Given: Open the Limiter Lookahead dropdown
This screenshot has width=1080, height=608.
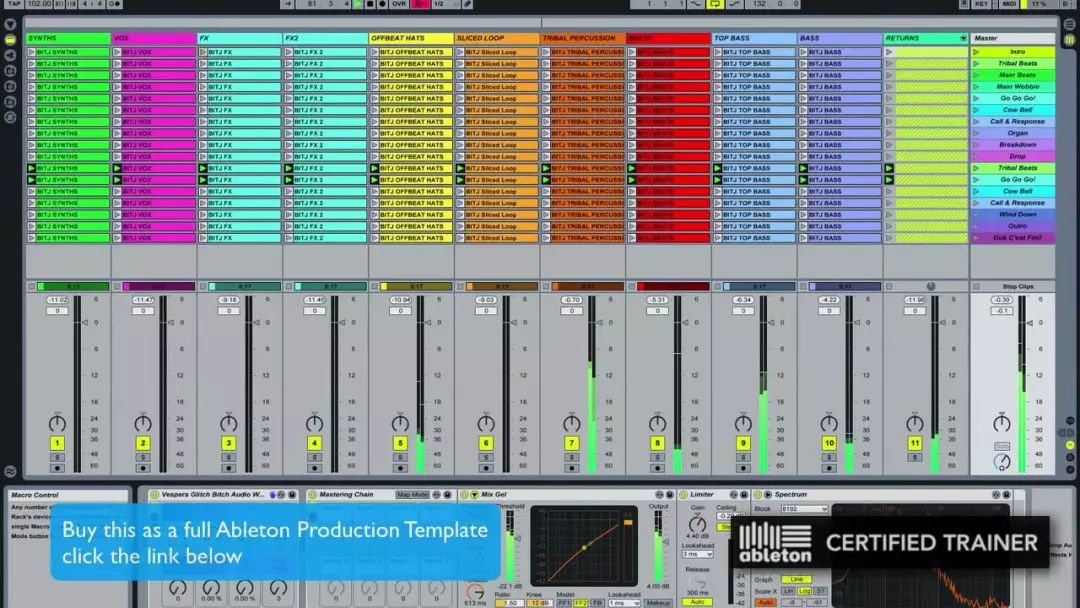Looking at the screenshot, I should tap(697, 554).
